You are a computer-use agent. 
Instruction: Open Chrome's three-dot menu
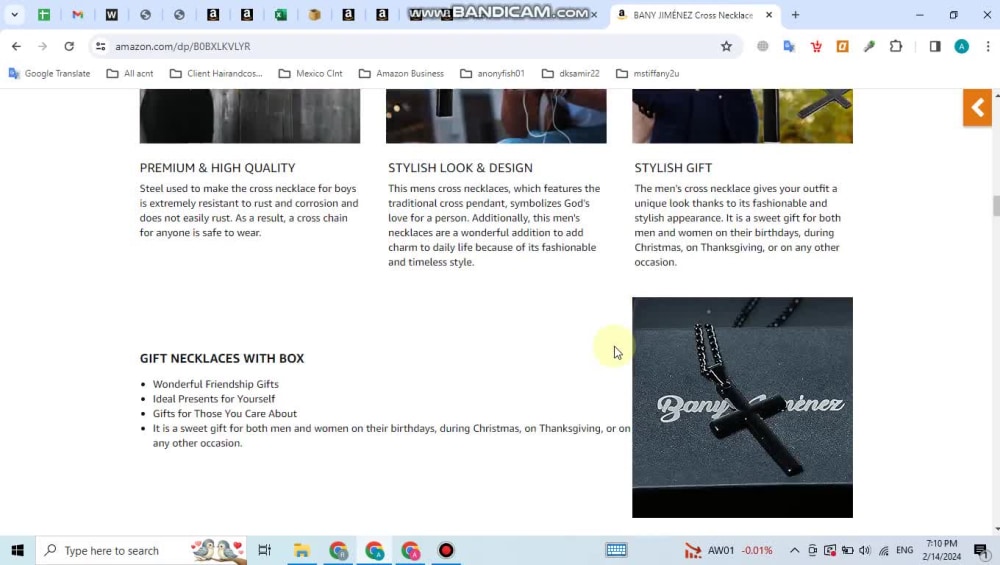(988, 46)
